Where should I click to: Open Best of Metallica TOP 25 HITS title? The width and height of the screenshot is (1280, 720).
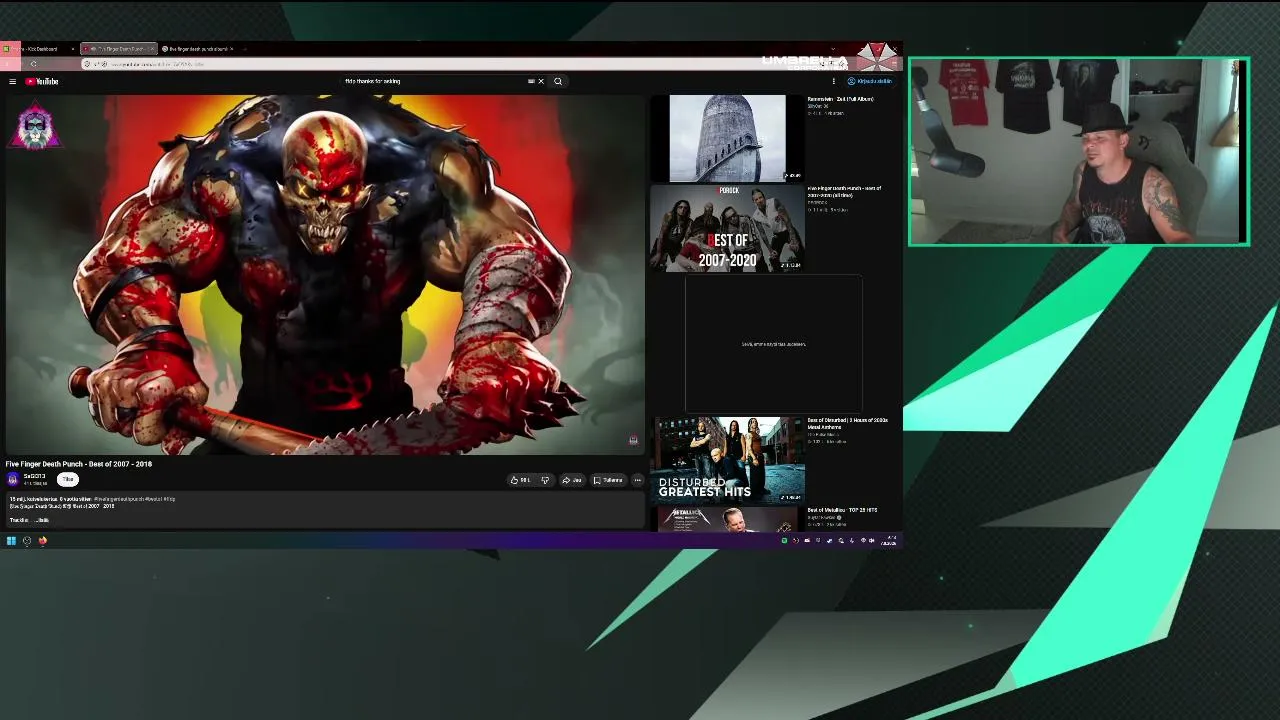click(x=842, y=510)
